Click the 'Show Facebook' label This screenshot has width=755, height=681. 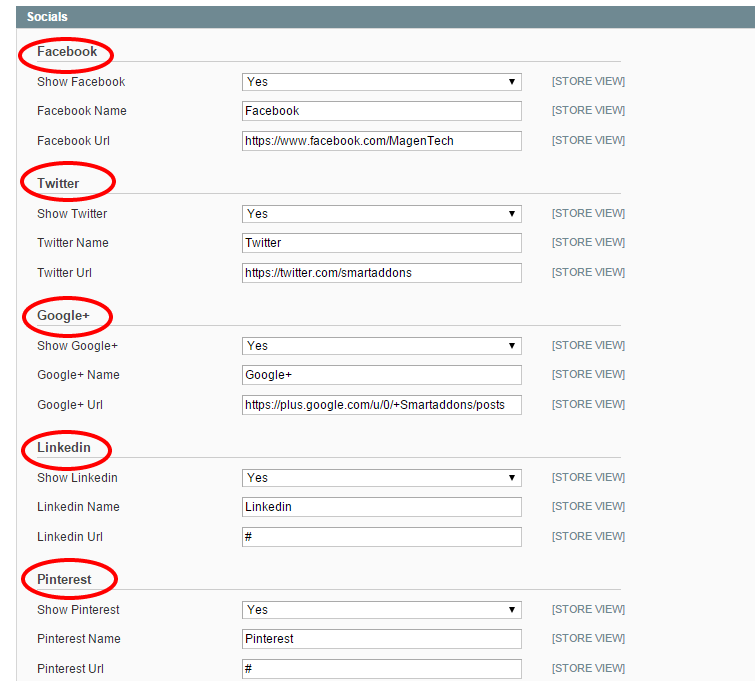click(81, 82)
